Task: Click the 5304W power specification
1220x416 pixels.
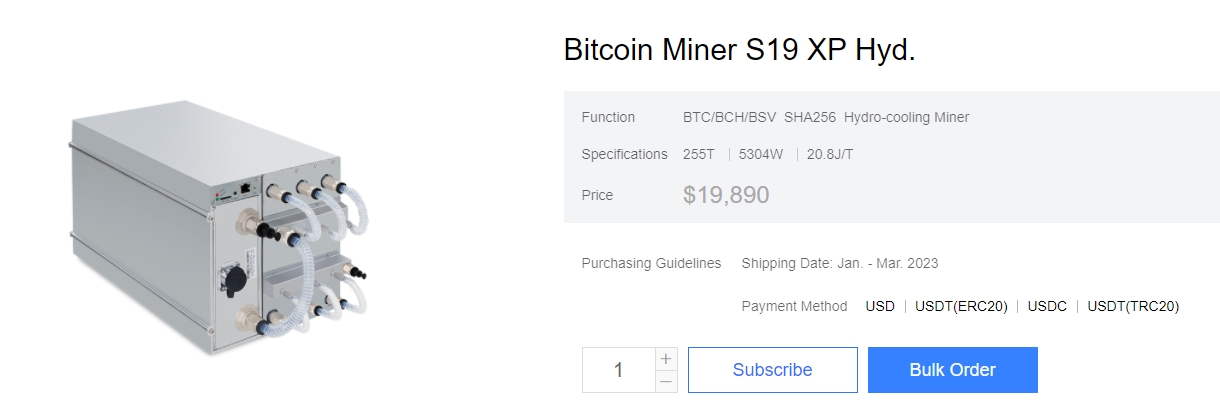Action: pyautogui.click(x=763, y=154)
